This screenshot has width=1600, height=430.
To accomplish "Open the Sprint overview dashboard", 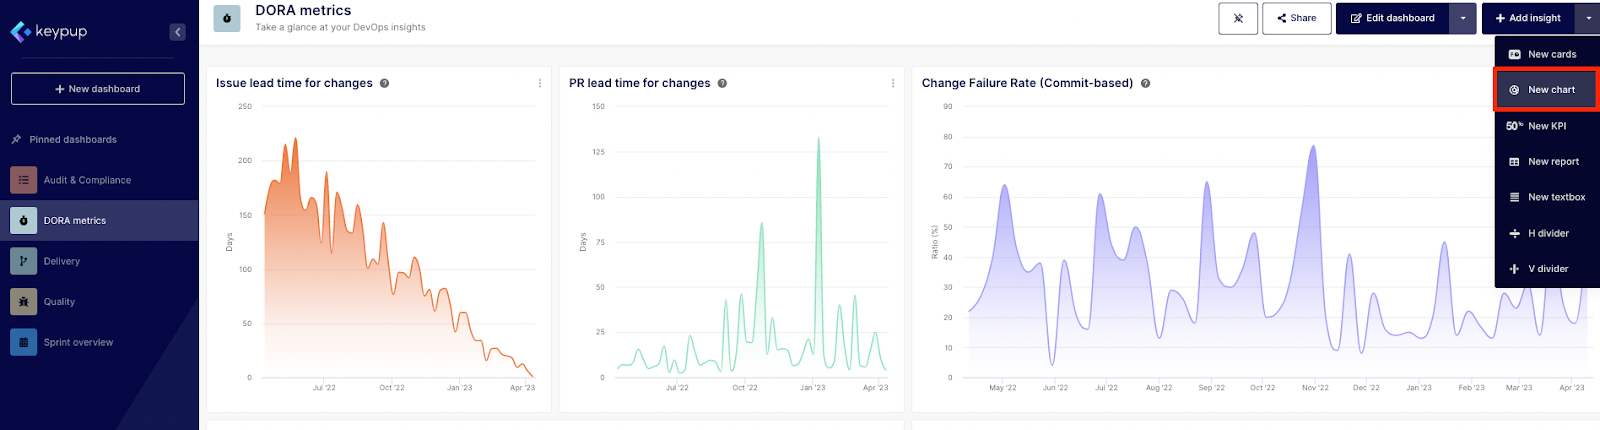I will point(78,342).
